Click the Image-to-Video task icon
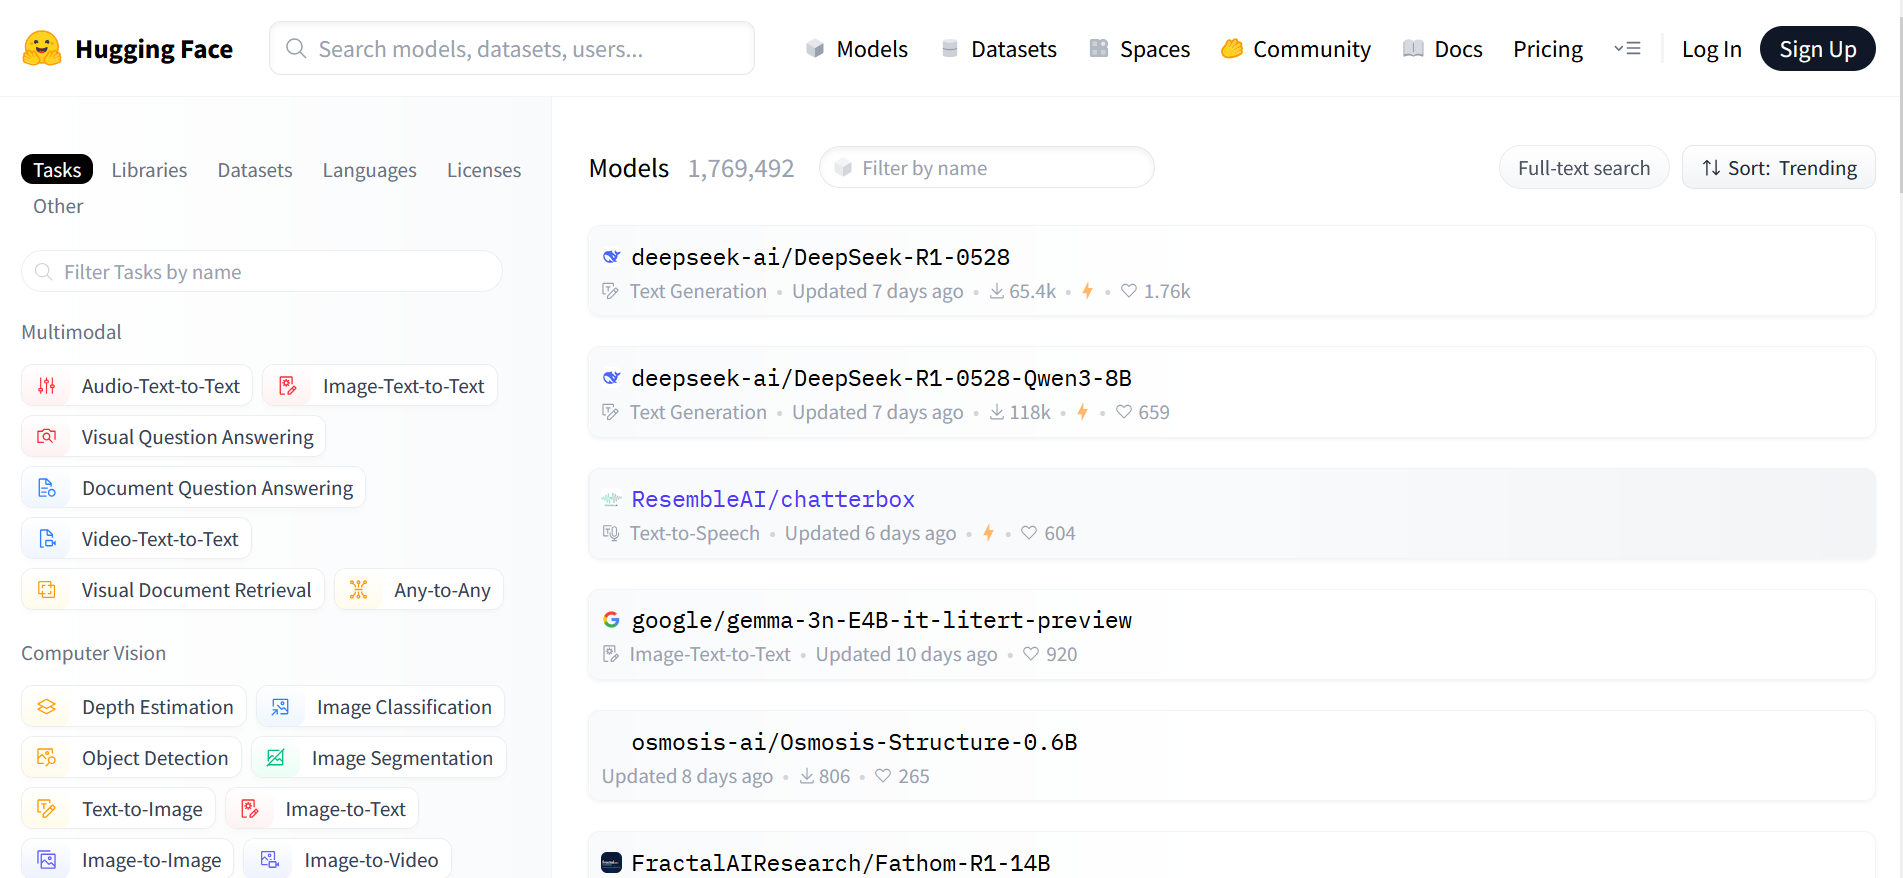Image resolution: width=1903 pixels, height=878 pixels. (269, 860)
